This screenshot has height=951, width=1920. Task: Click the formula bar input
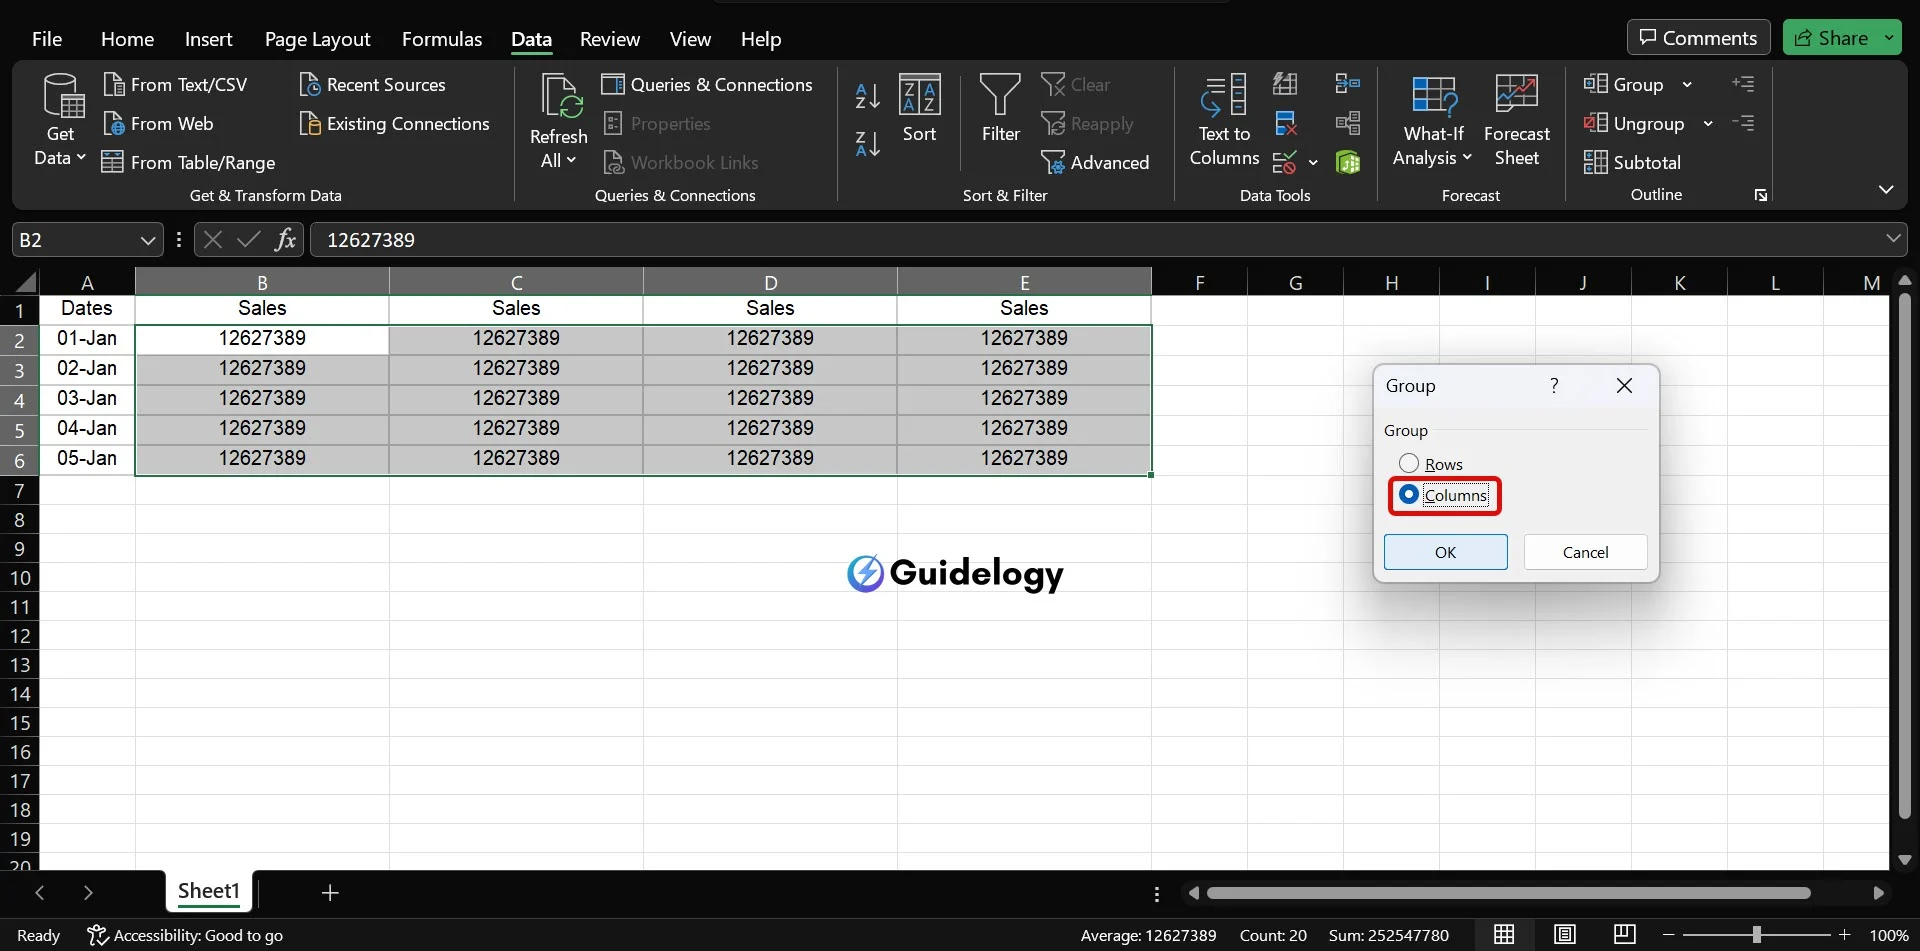[x=1095, y=239]
